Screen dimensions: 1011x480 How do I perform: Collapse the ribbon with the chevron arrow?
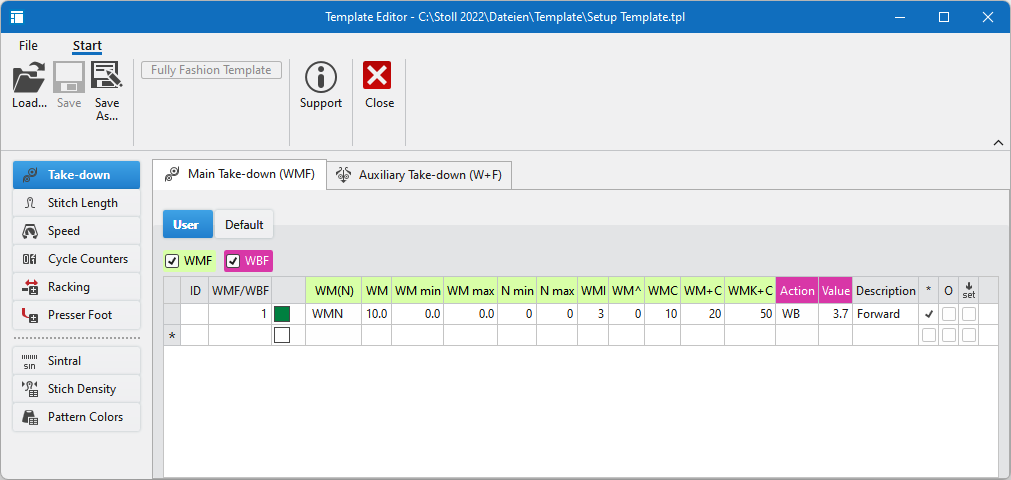click(997, 143)
